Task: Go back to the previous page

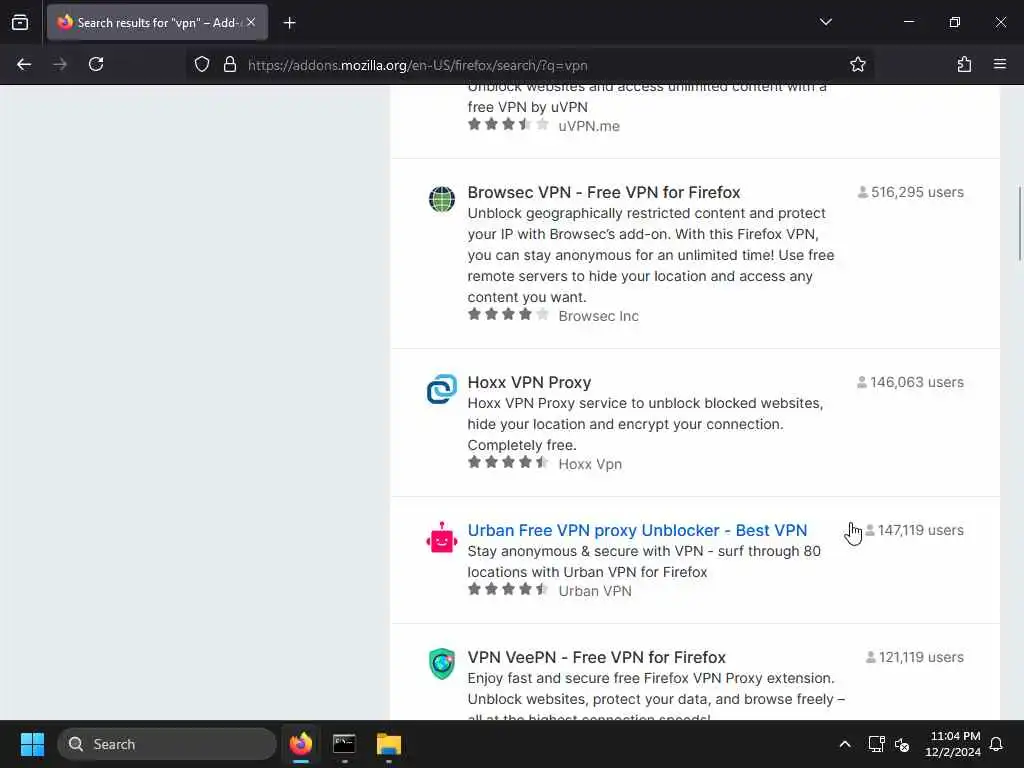Action: click(24, 64)
